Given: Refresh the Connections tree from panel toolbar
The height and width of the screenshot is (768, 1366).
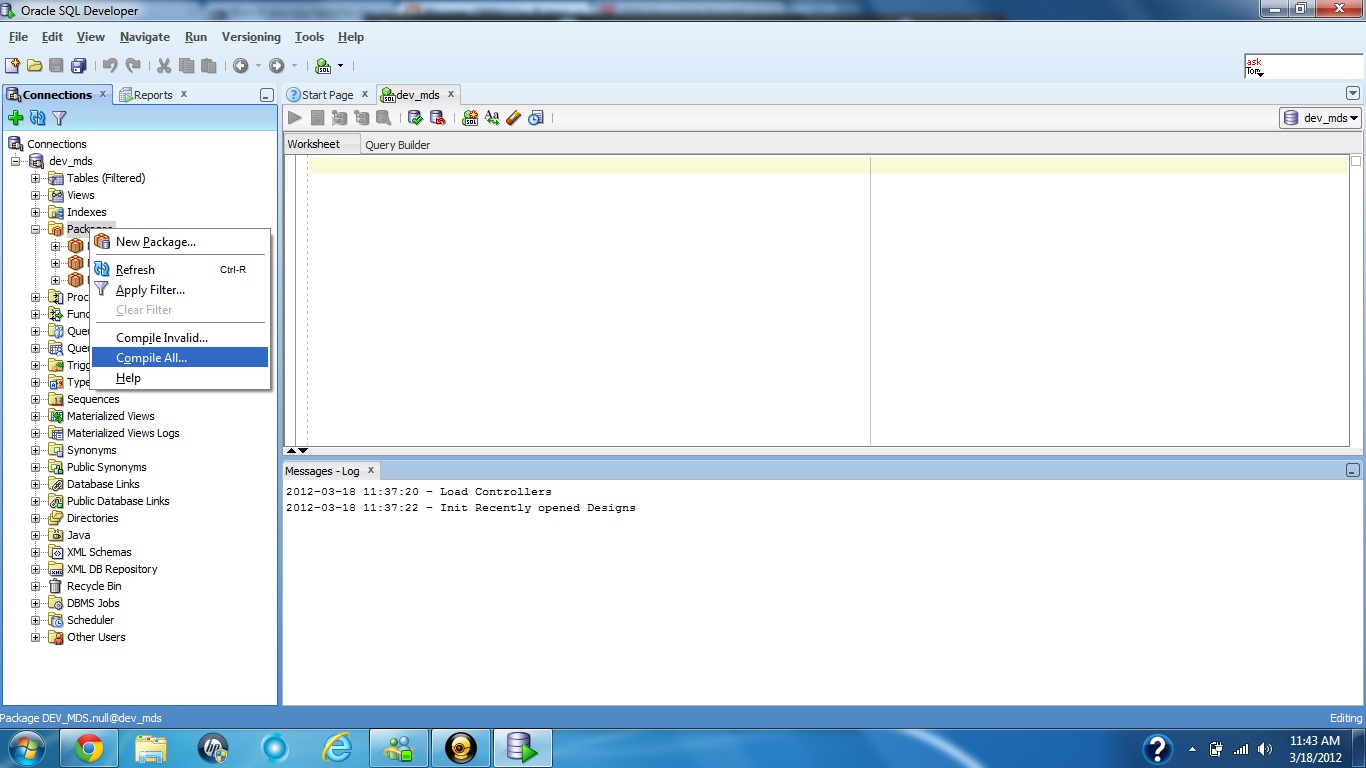Looking at the screenshot, I should [37, 118].
